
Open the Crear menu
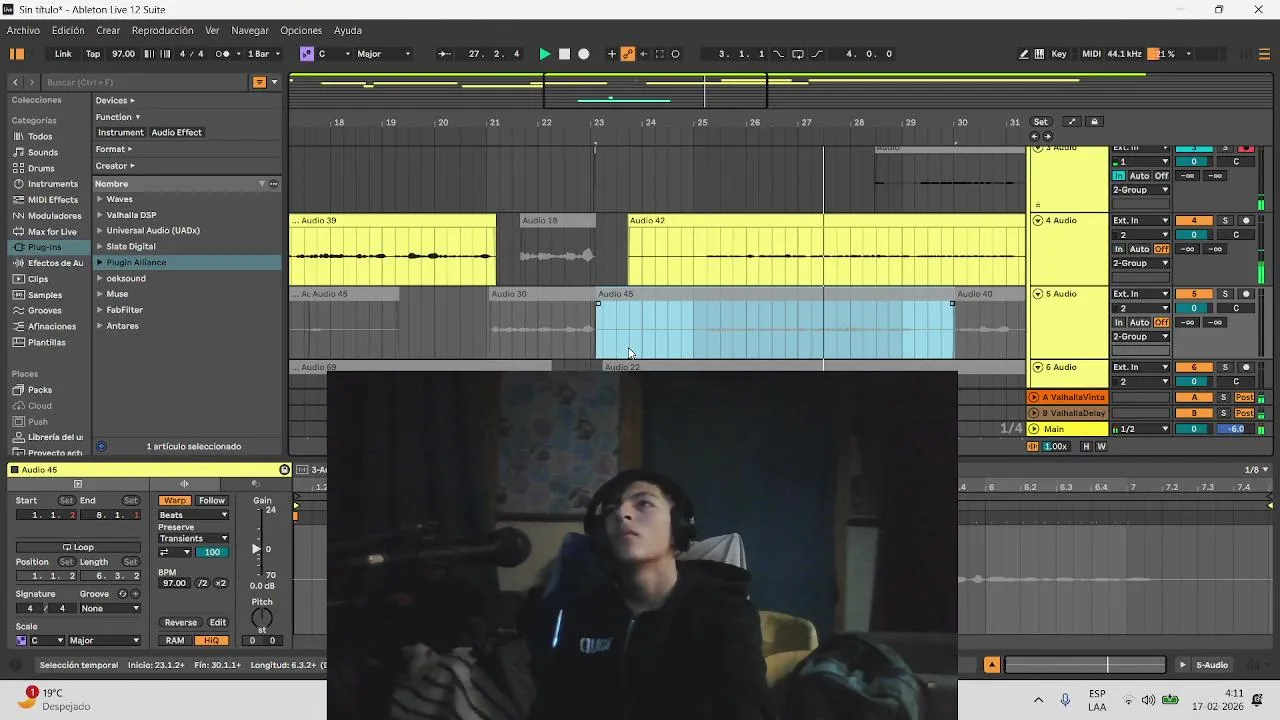point(108,31)
